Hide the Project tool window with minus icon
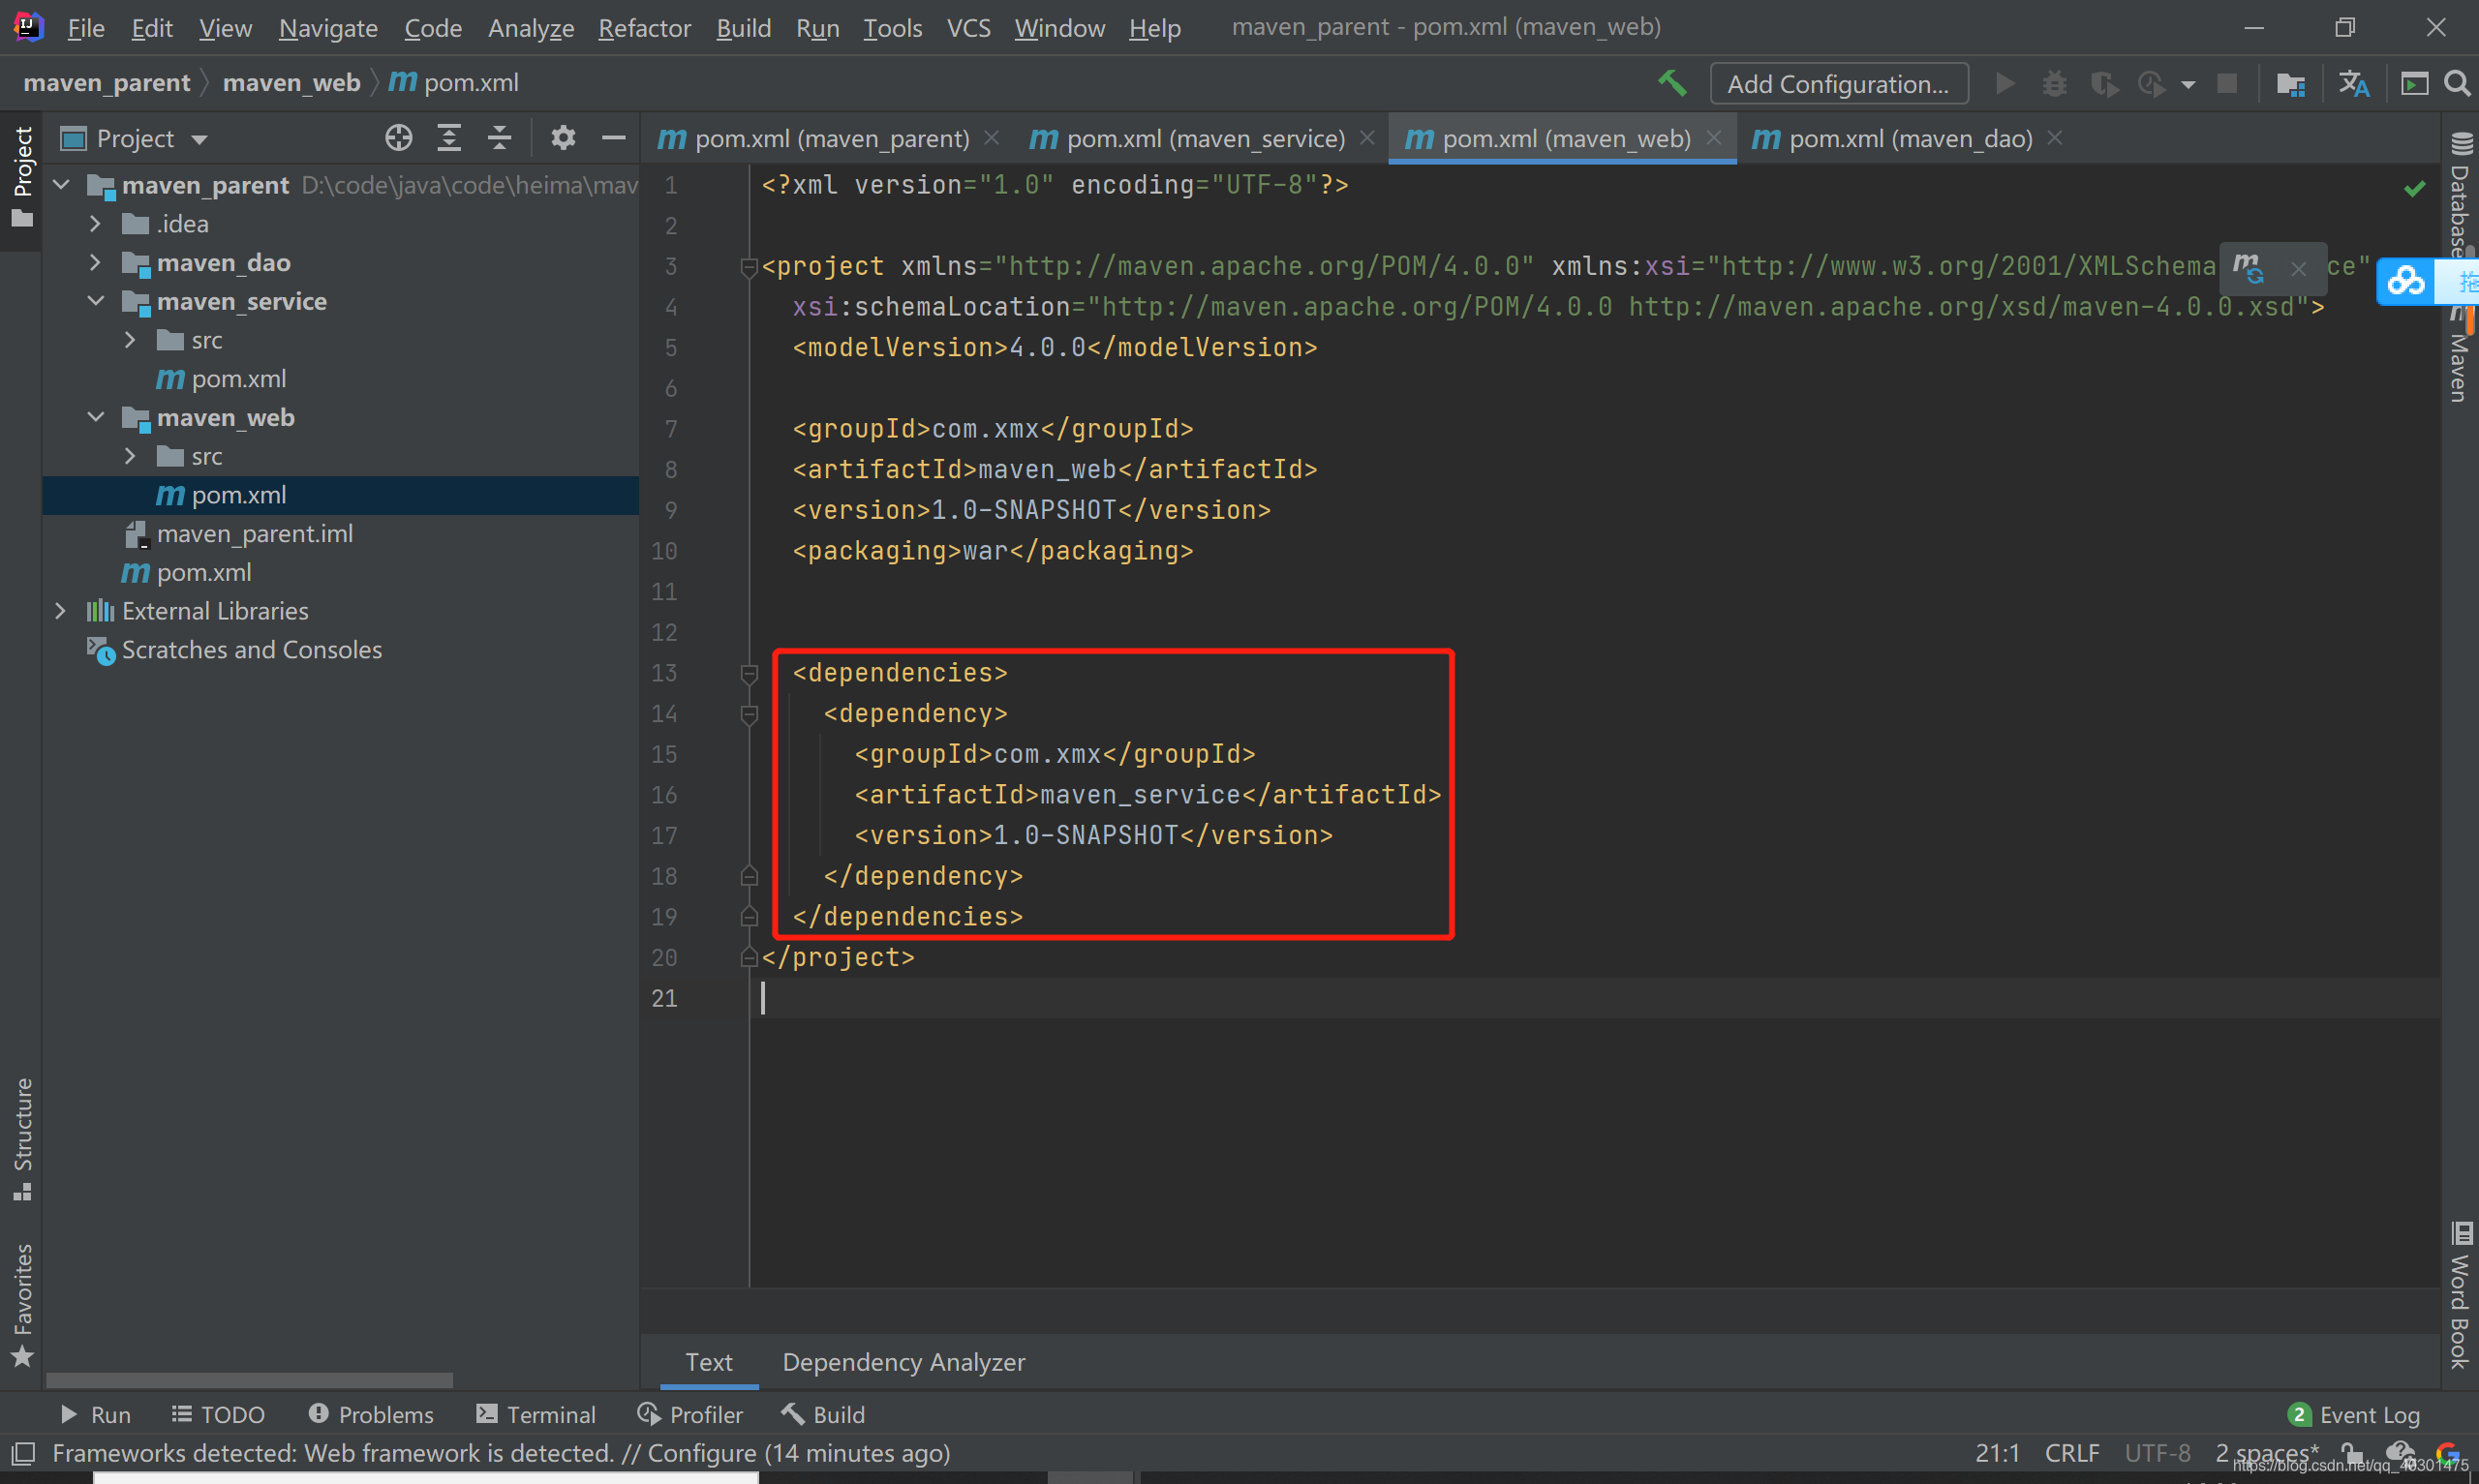The width and height of the screenshot is (2479, 1484). (613, 138)
